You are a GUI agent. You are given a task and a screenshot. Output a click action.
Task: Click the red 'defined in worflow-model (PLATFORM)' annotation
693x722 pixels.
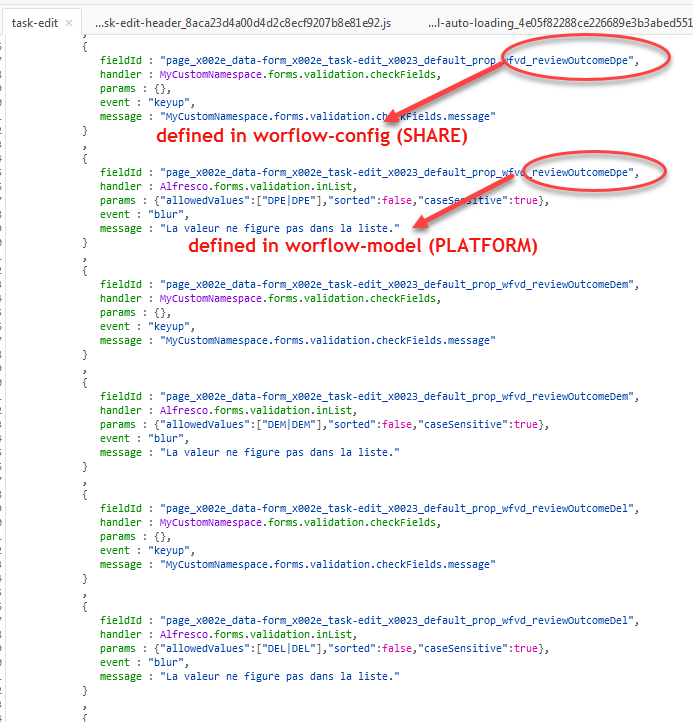pos(362,247)
